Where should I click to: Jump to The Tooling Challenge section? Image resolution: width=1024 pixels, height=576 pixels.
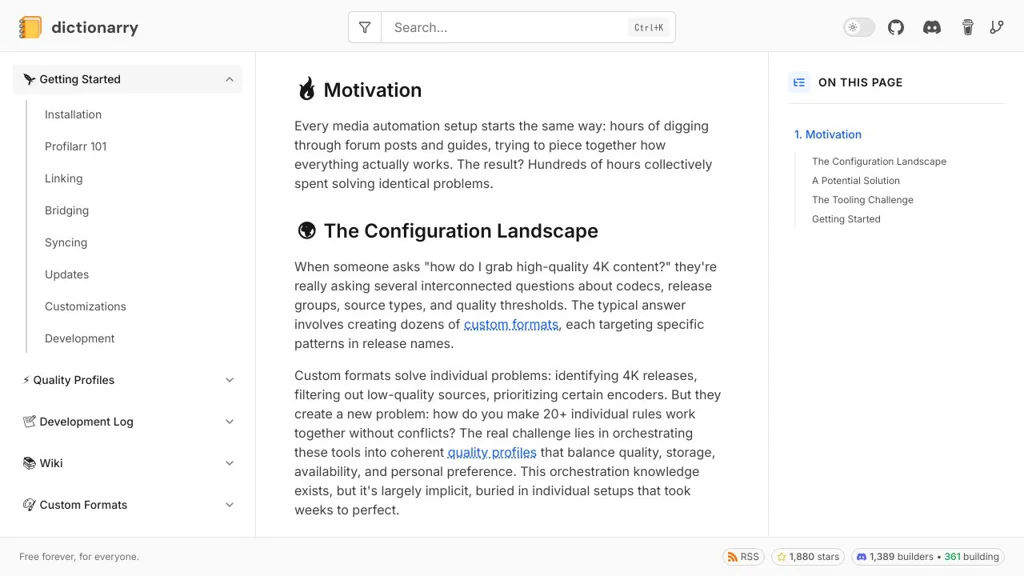[862, 200]
